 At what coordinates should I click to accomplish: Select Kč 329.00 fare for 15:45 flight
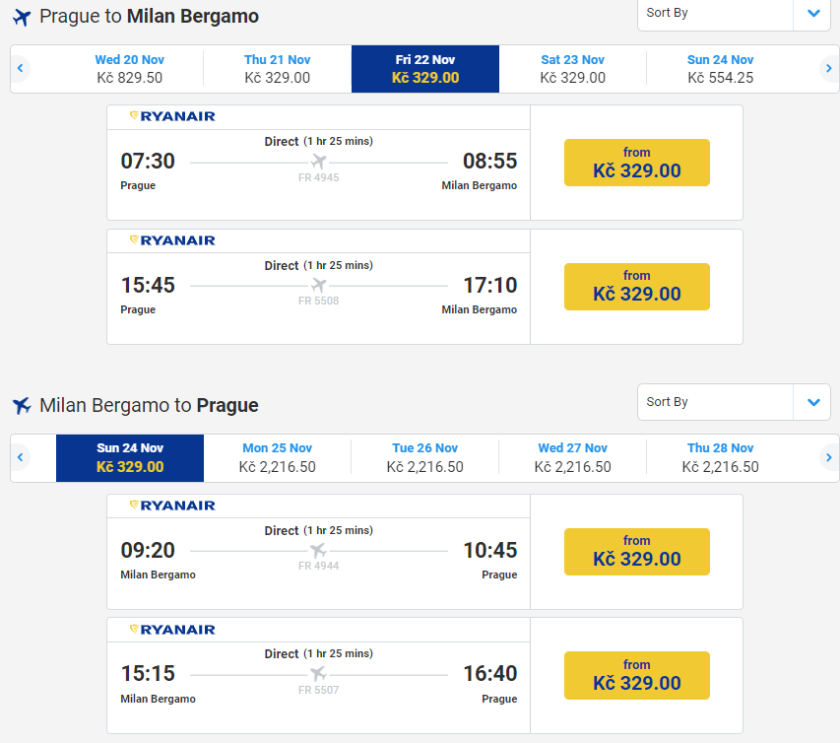point(636,287)
